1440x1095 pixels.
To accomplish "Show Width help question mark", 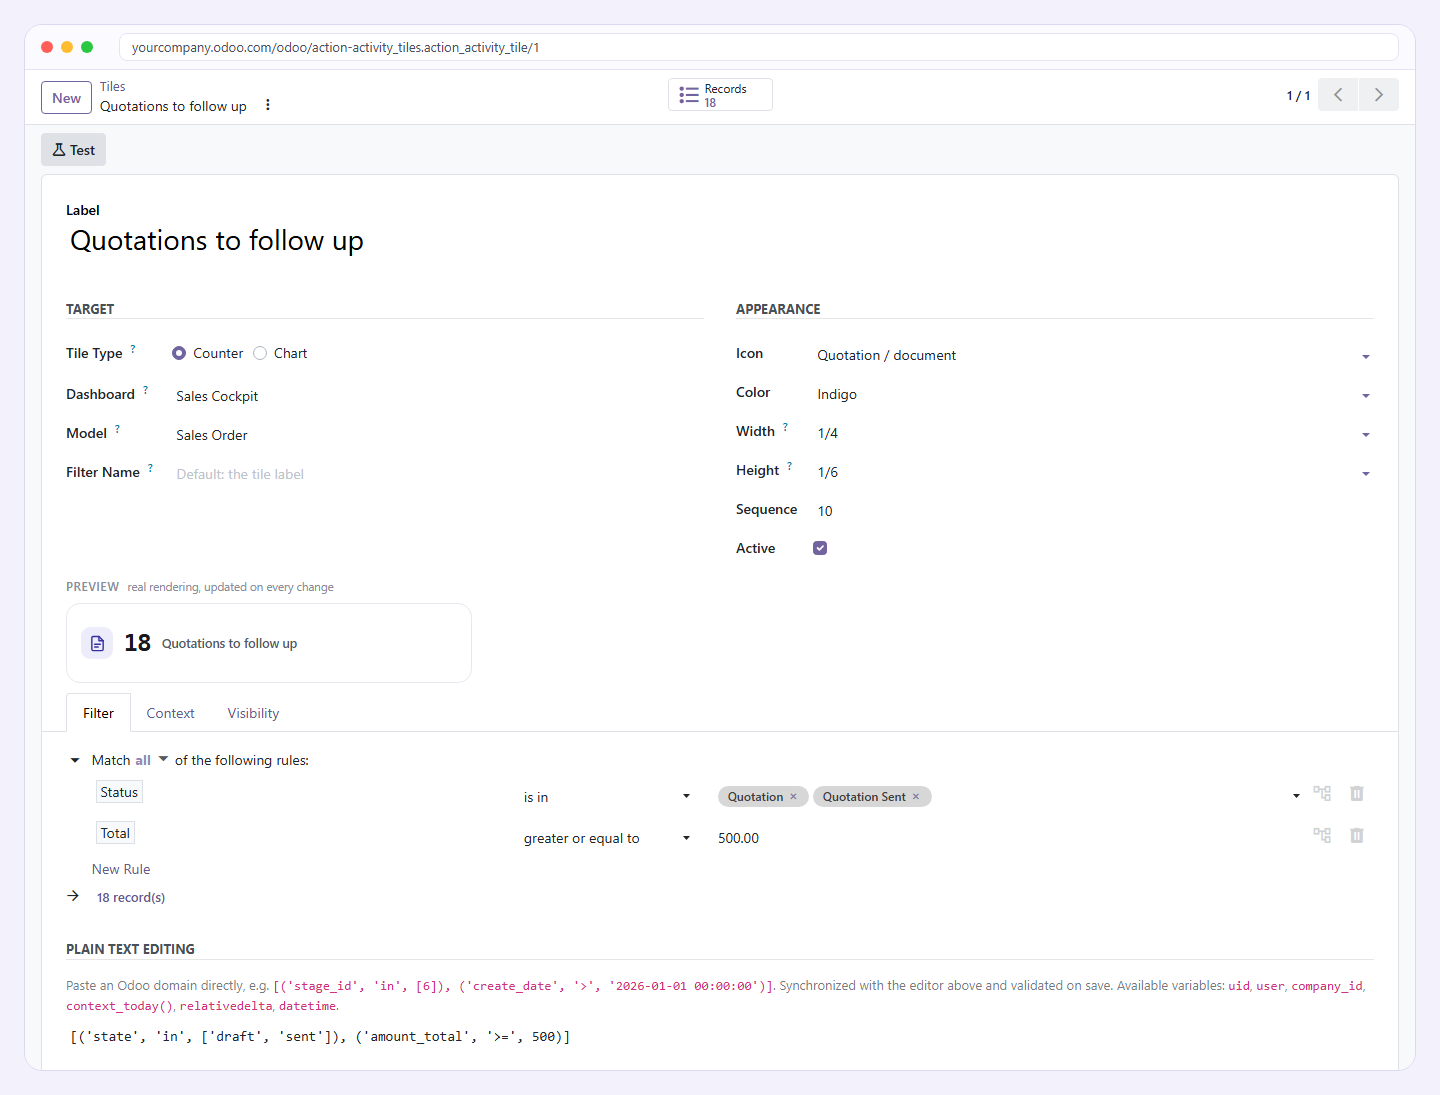I will coord(785,427).
